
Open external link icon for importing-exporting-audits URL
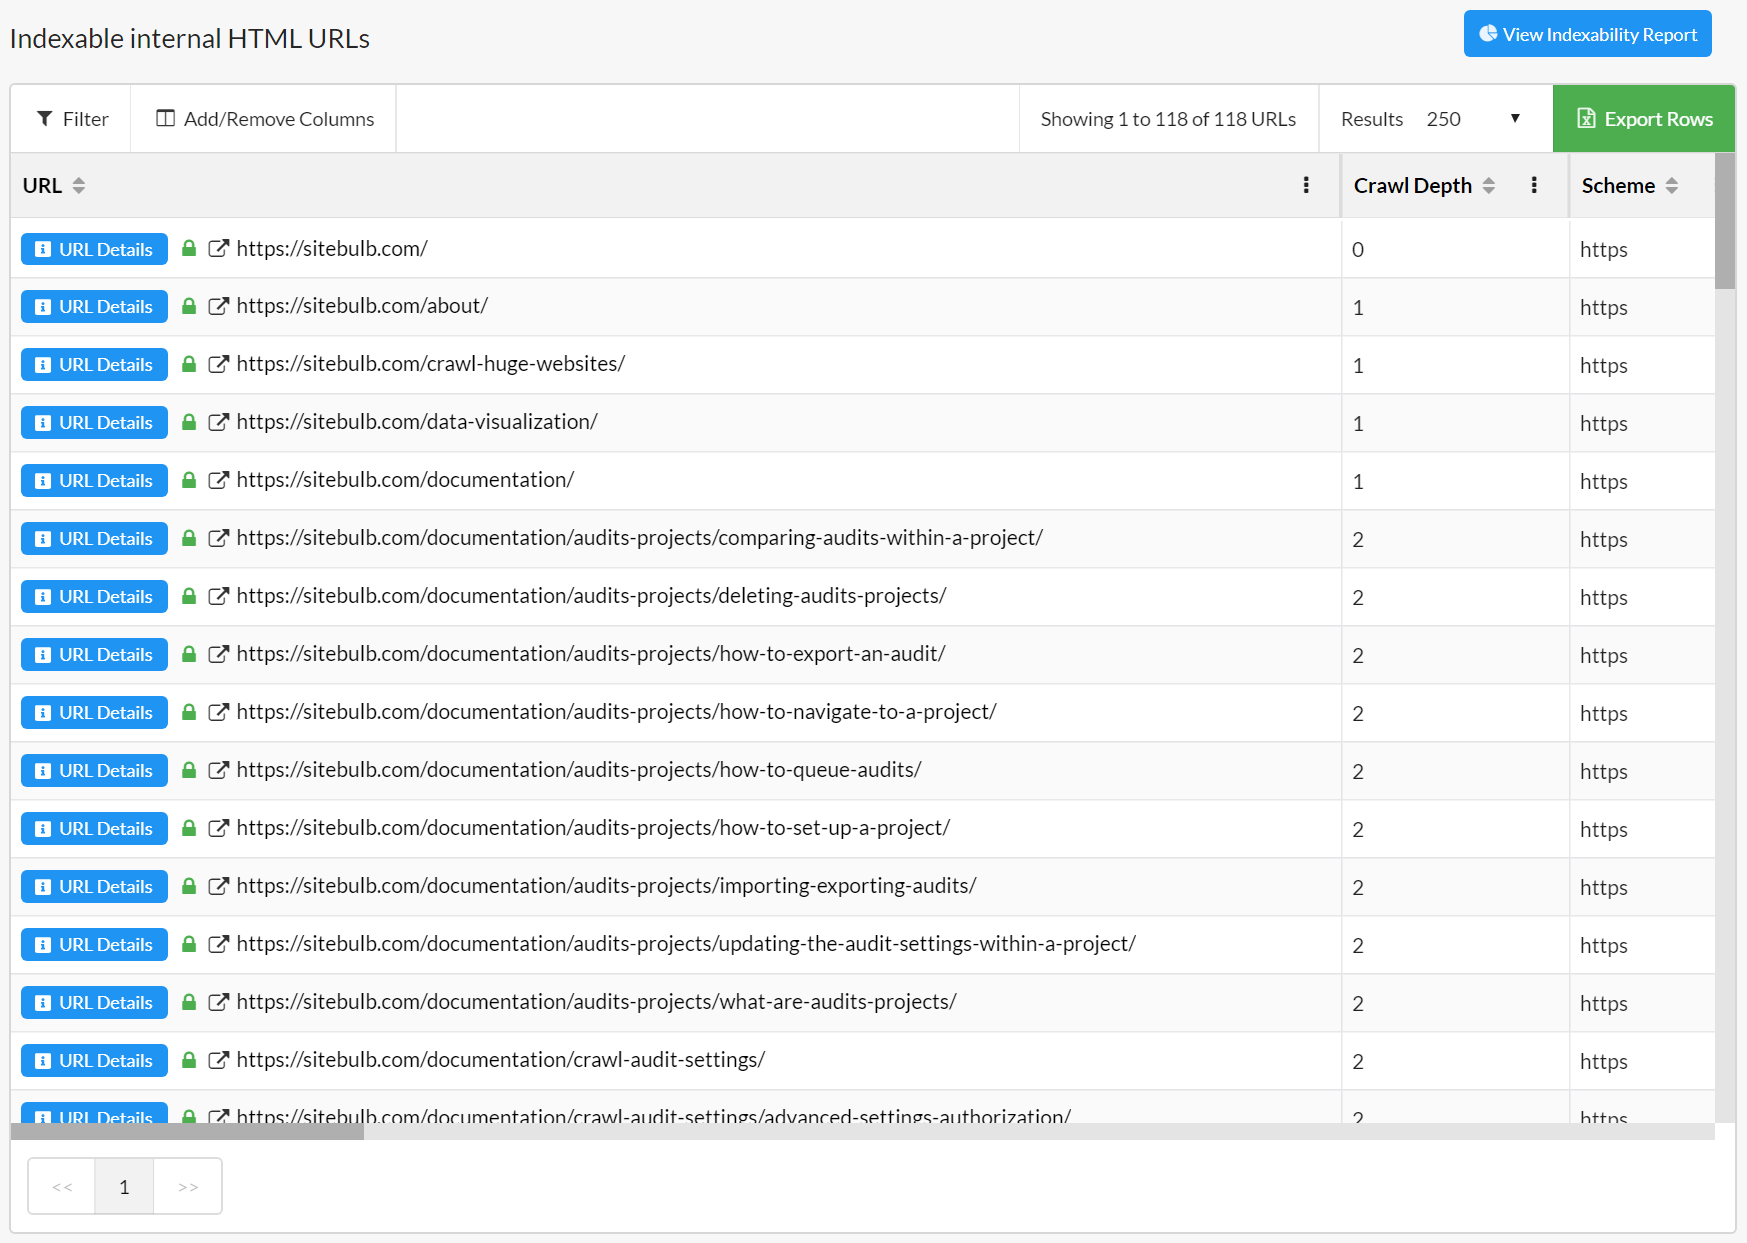218,886
